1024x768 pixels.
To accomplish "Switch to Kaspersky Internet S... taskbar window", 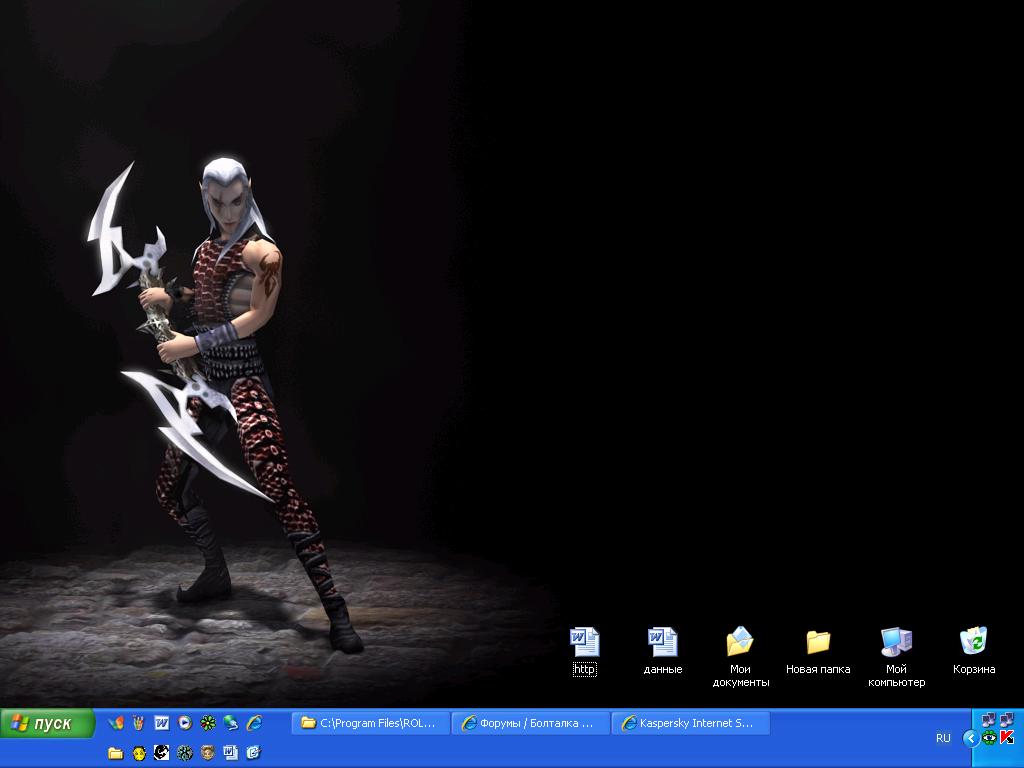I will [x=690, y=723].
